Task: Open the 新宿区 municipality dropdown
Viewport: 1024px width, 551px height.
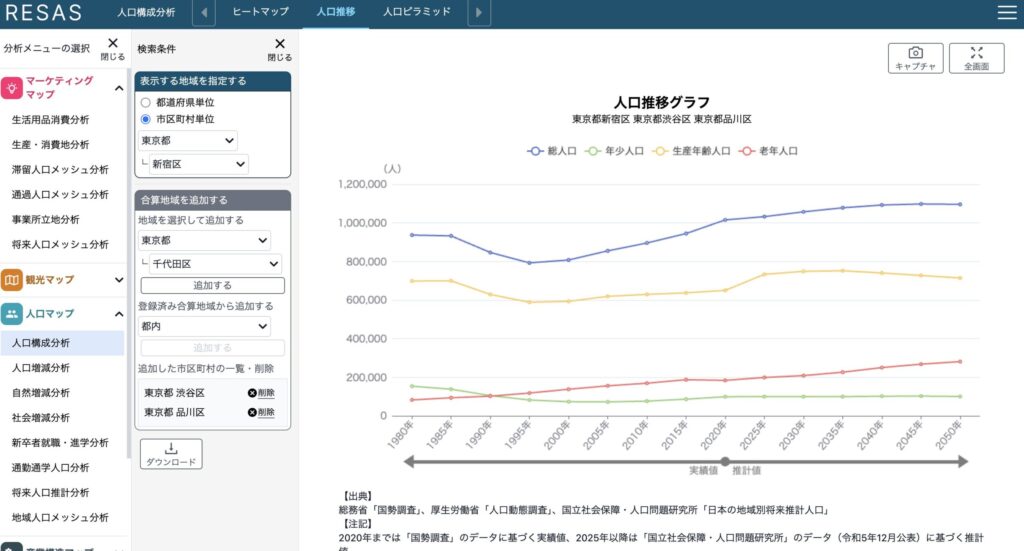Action: point(198,163)
